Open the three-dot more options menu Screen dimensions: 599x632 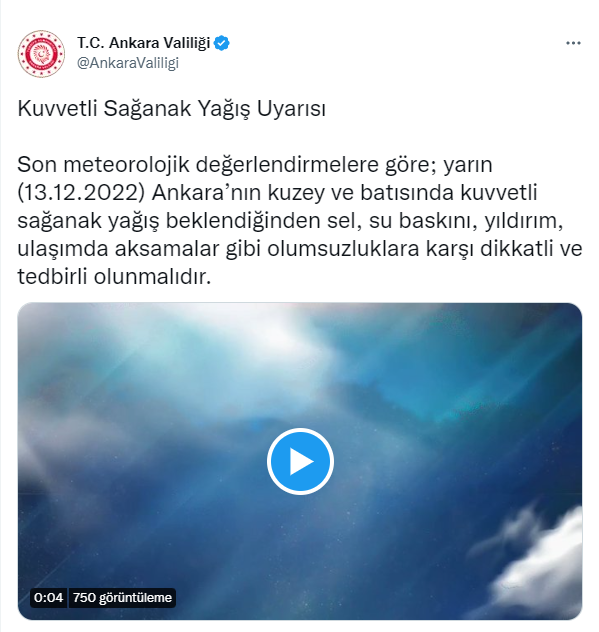pyautogui.click(x=573, y=43)
